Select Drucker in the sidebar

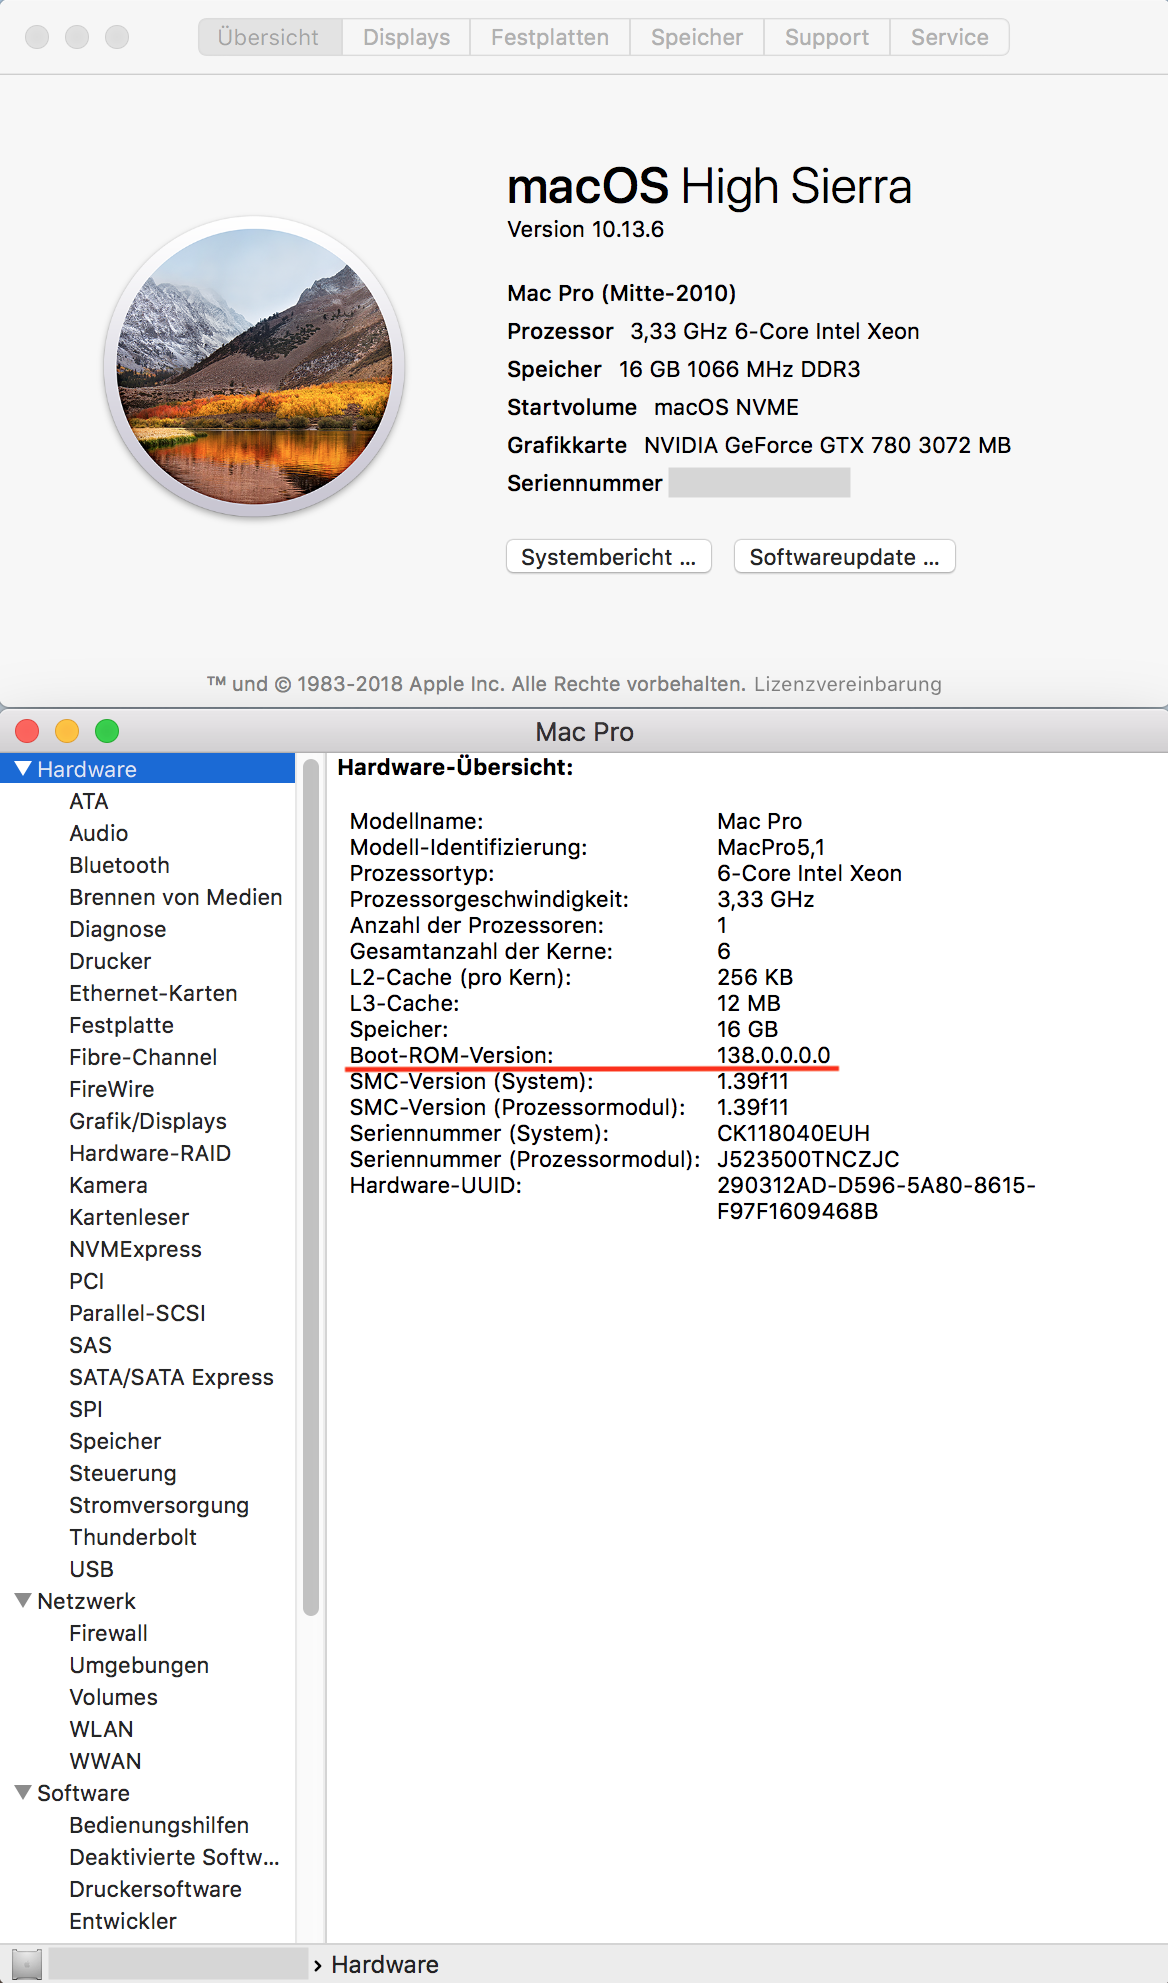tap(110, 961)
